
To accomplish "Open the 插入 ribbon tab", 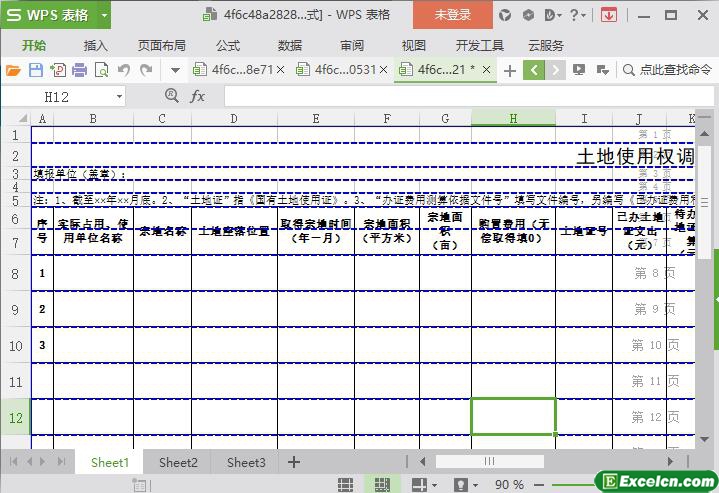I will (95, 45).
